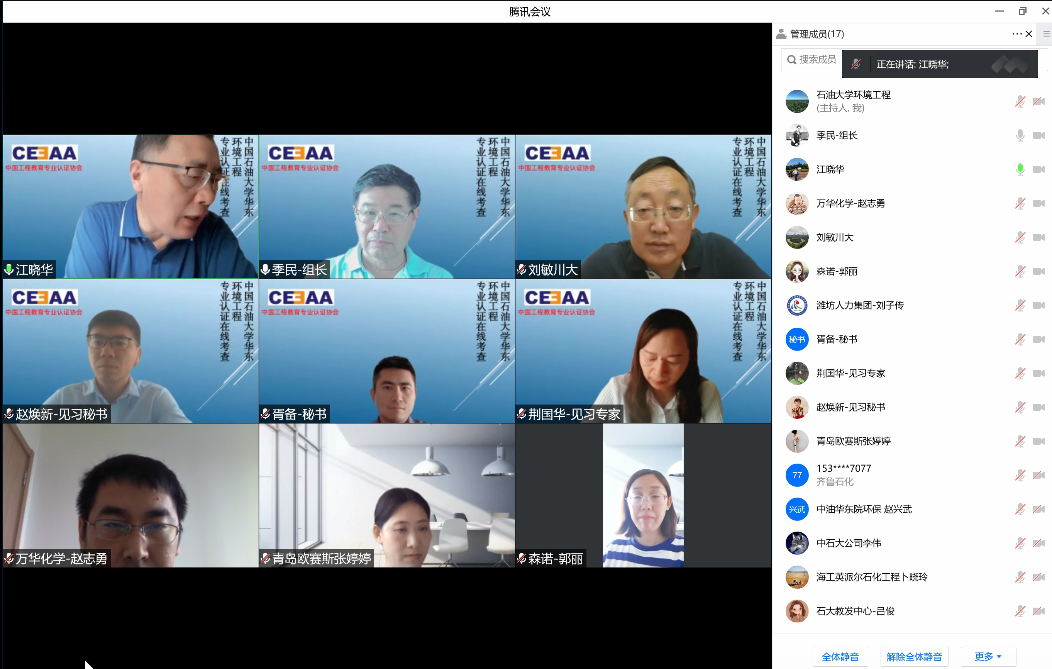
Task: Click the camera icon for 刘敏川大
Action: pyautogui.click(x=1039, y=237)
